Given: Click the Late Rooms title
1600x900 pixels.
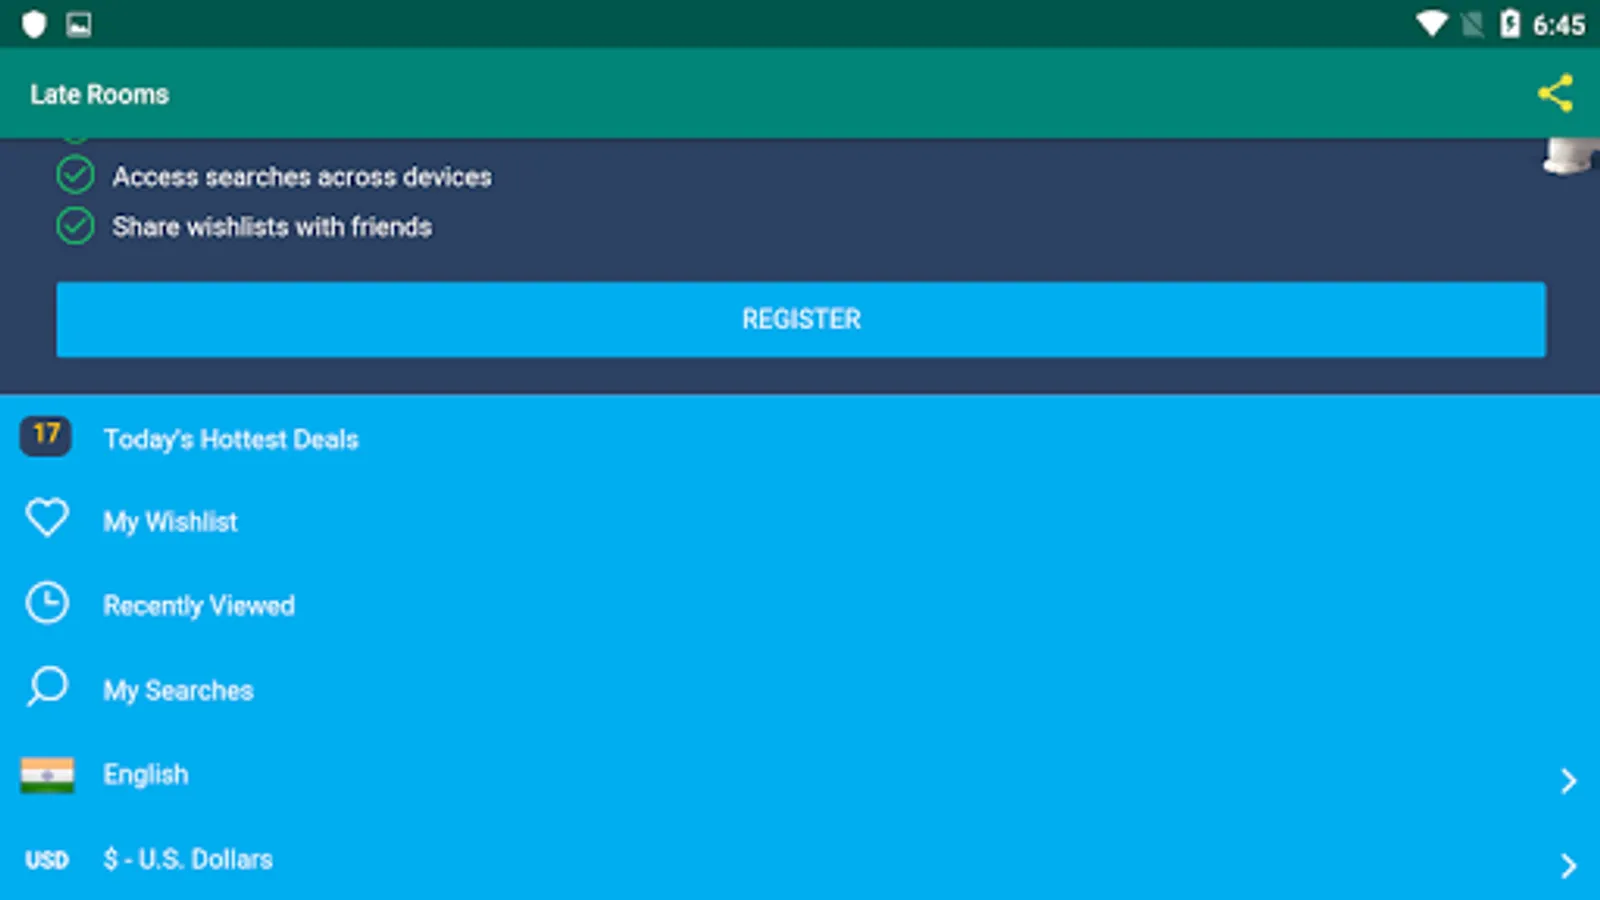Looking at the screenshot, I should (x=100, y=94).
